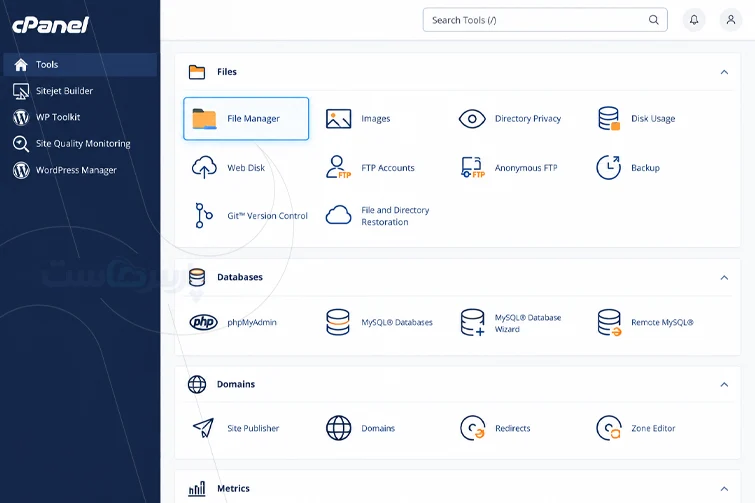Click the cPanel logo

pyautogui.click(x=51, y=25)
